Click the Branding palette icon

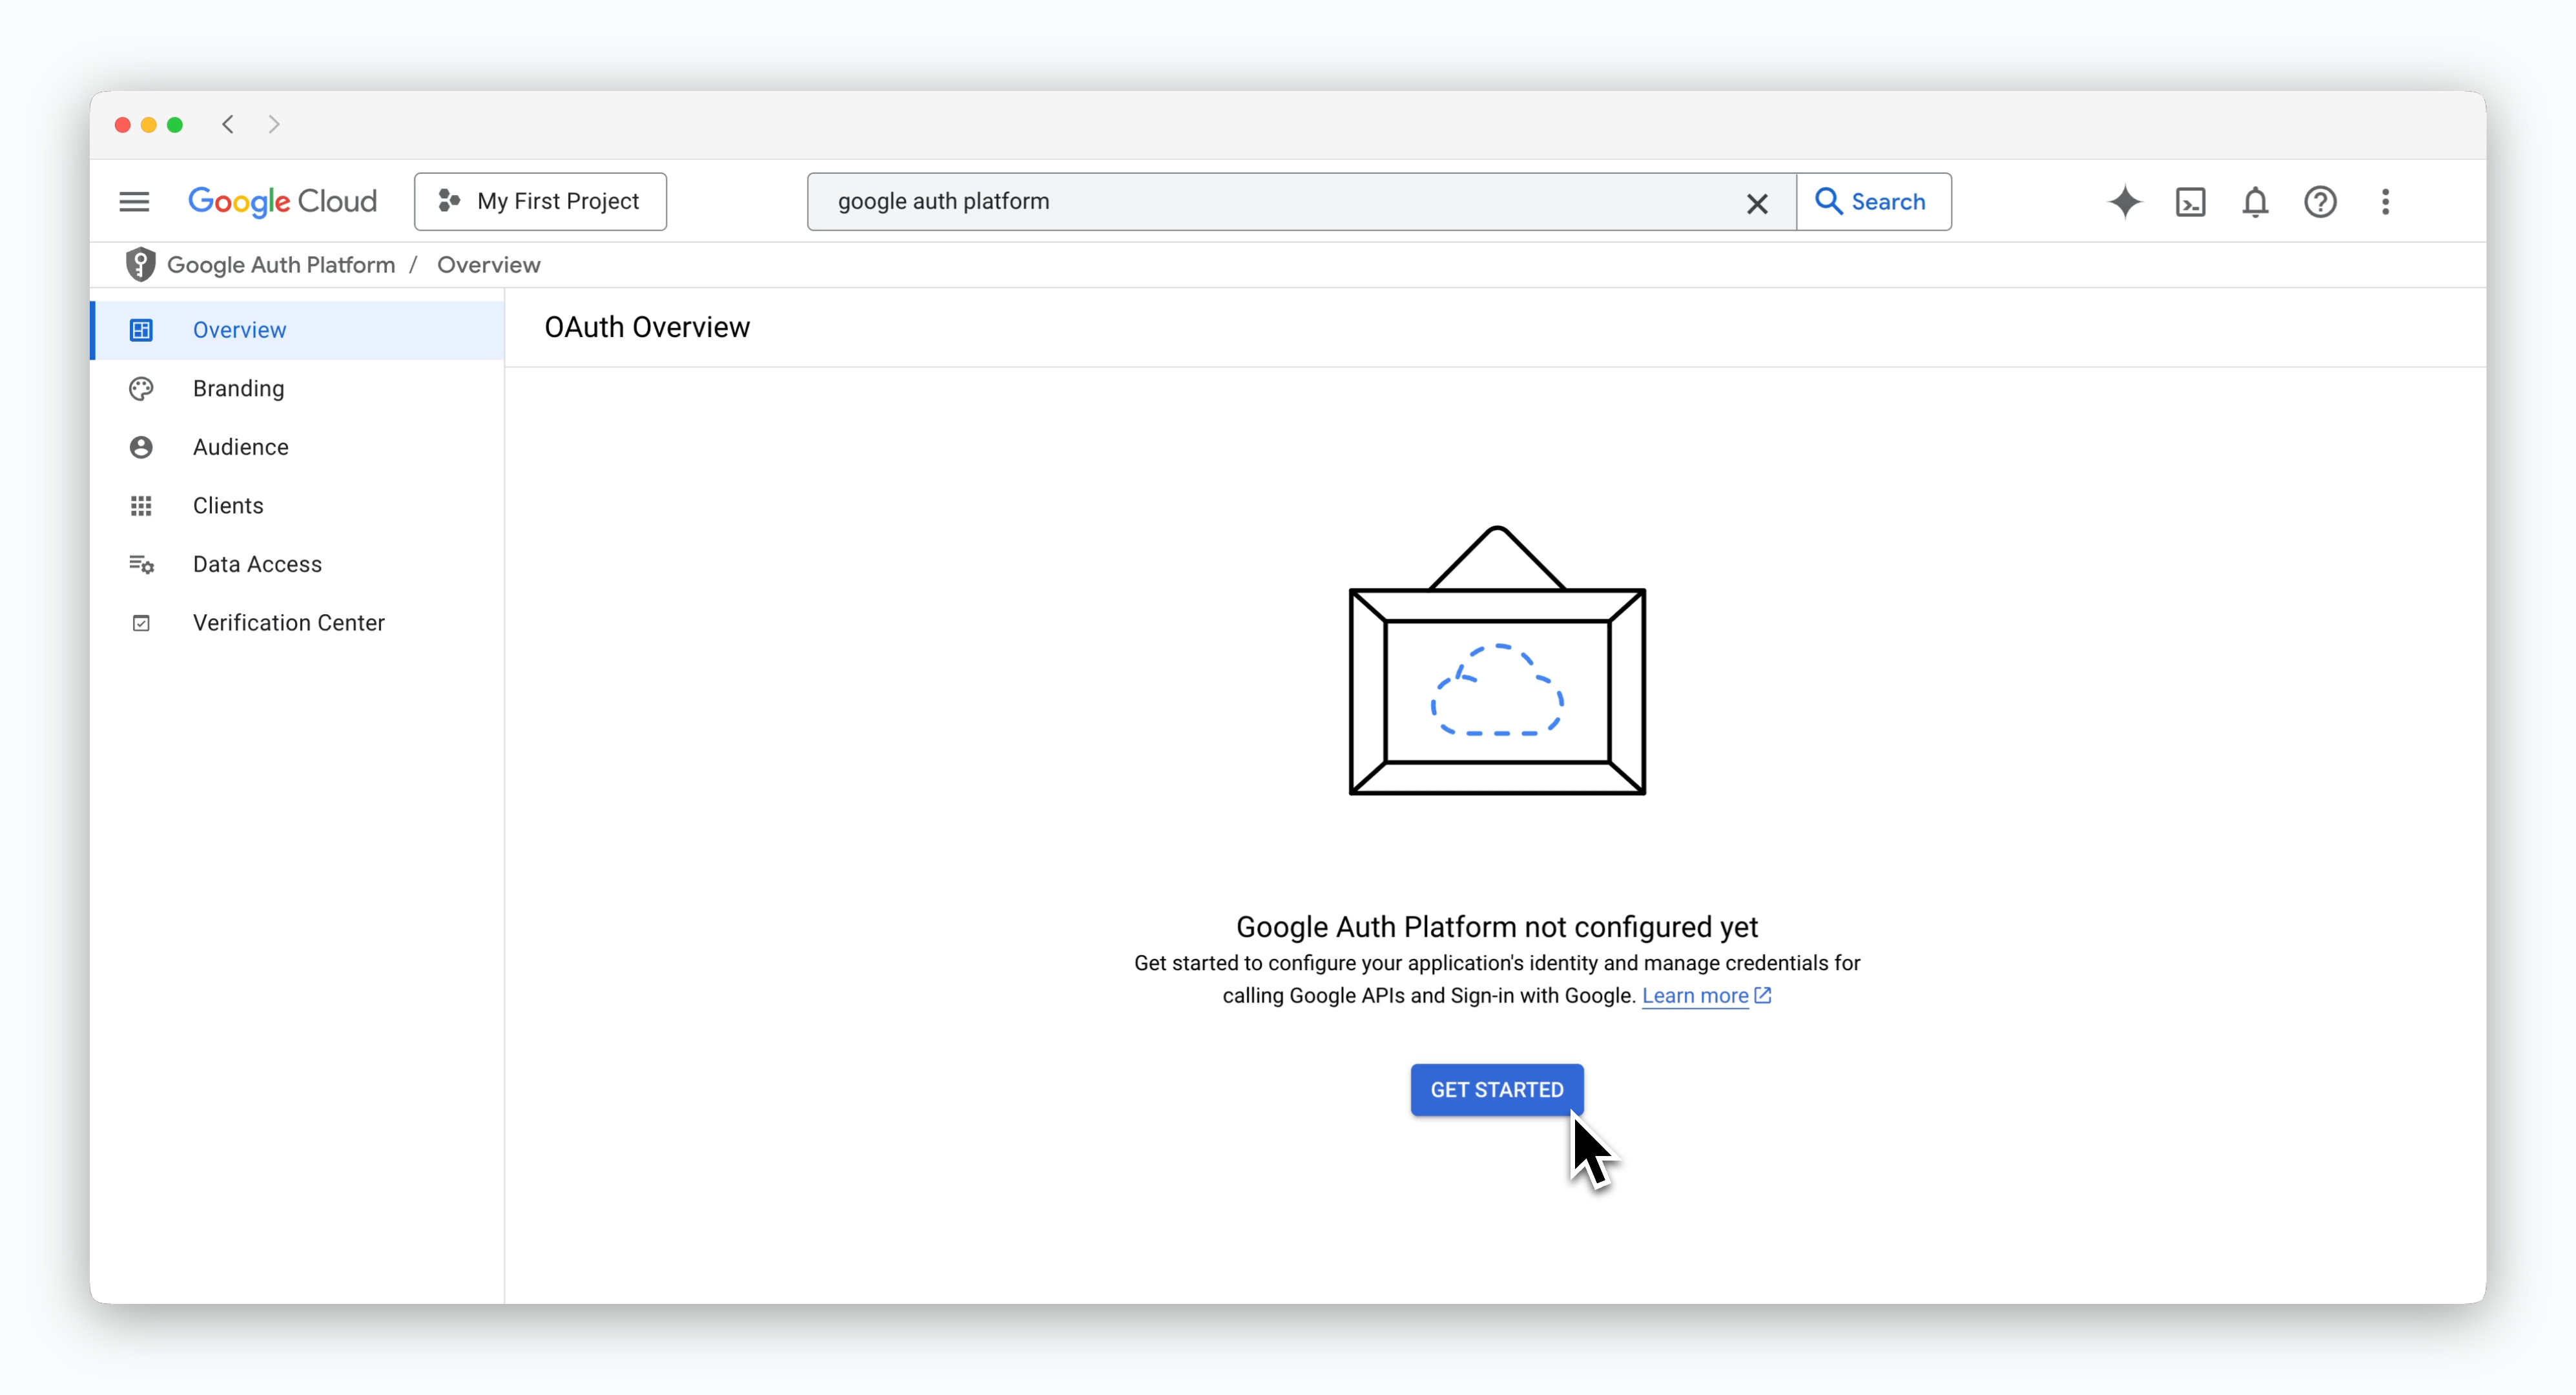[x=141, y=388]
